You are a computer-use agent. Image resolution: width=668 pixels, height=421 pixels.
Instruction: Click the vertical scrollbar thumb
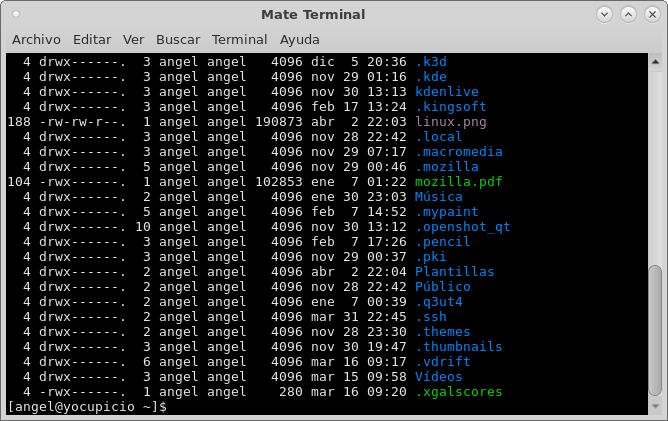(x=655, y=330)
